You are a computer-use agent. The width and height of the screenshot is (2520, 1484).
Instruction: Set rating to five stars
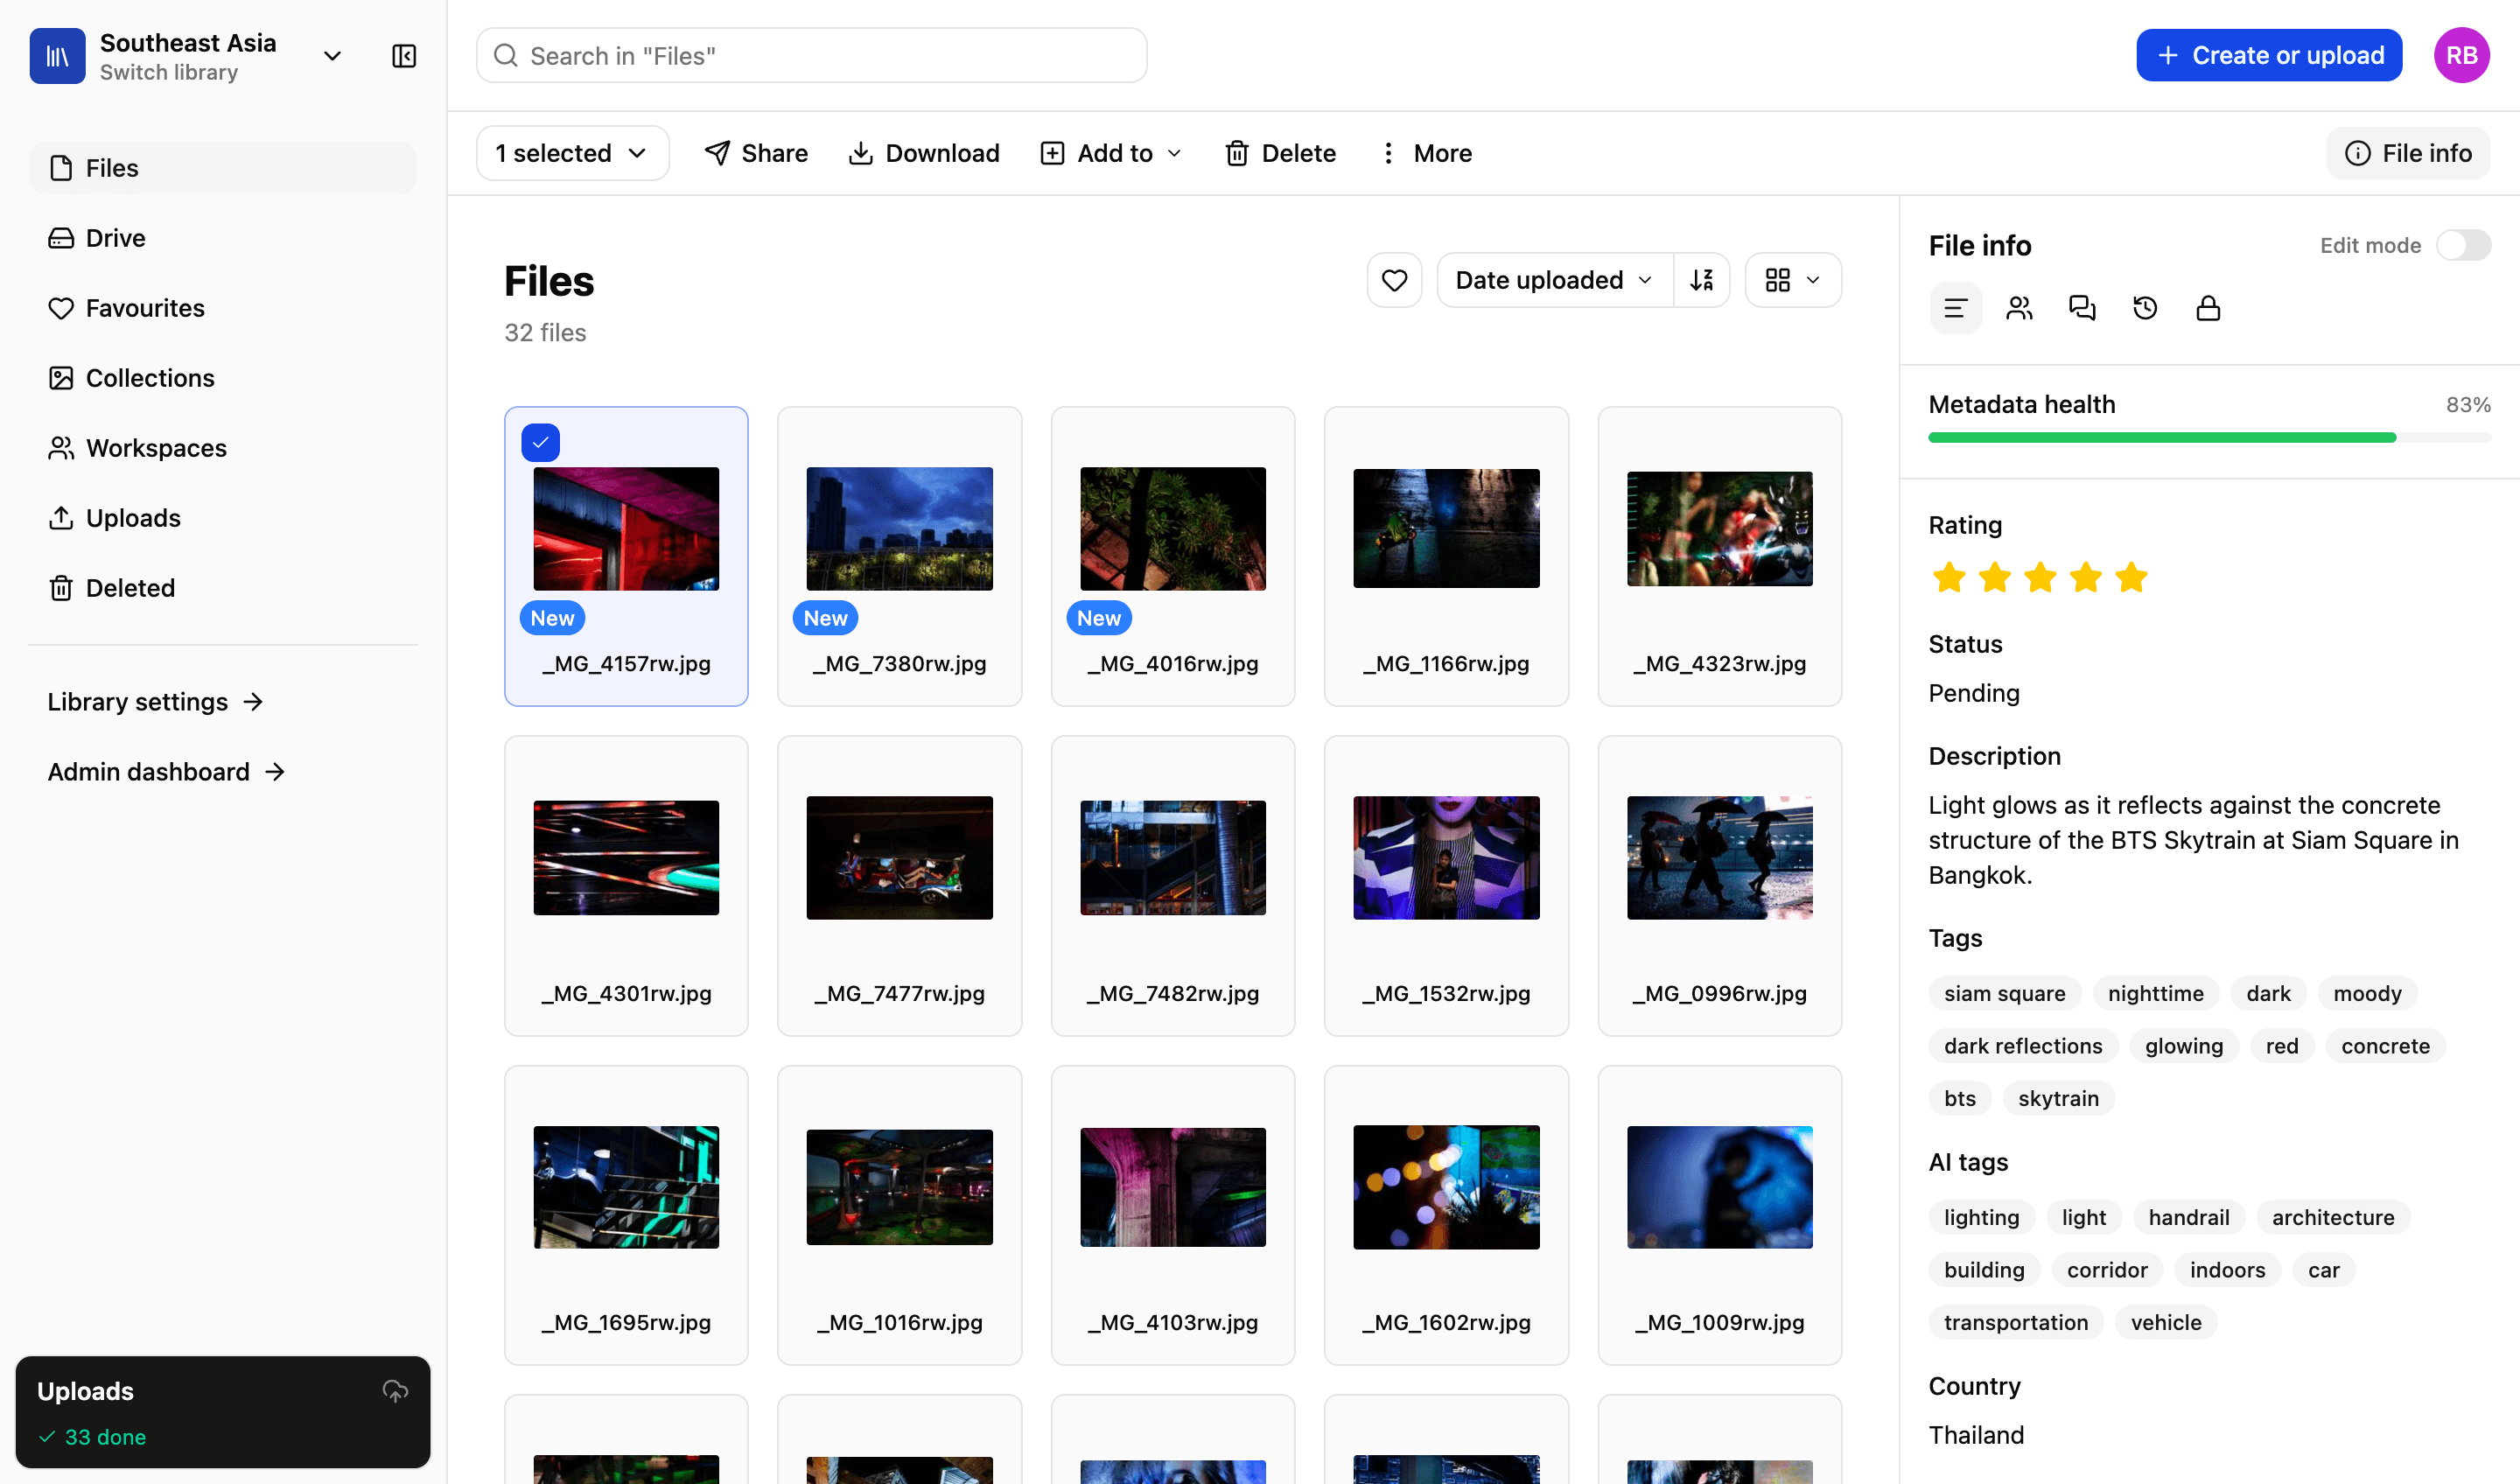[x=2131, y=577]
